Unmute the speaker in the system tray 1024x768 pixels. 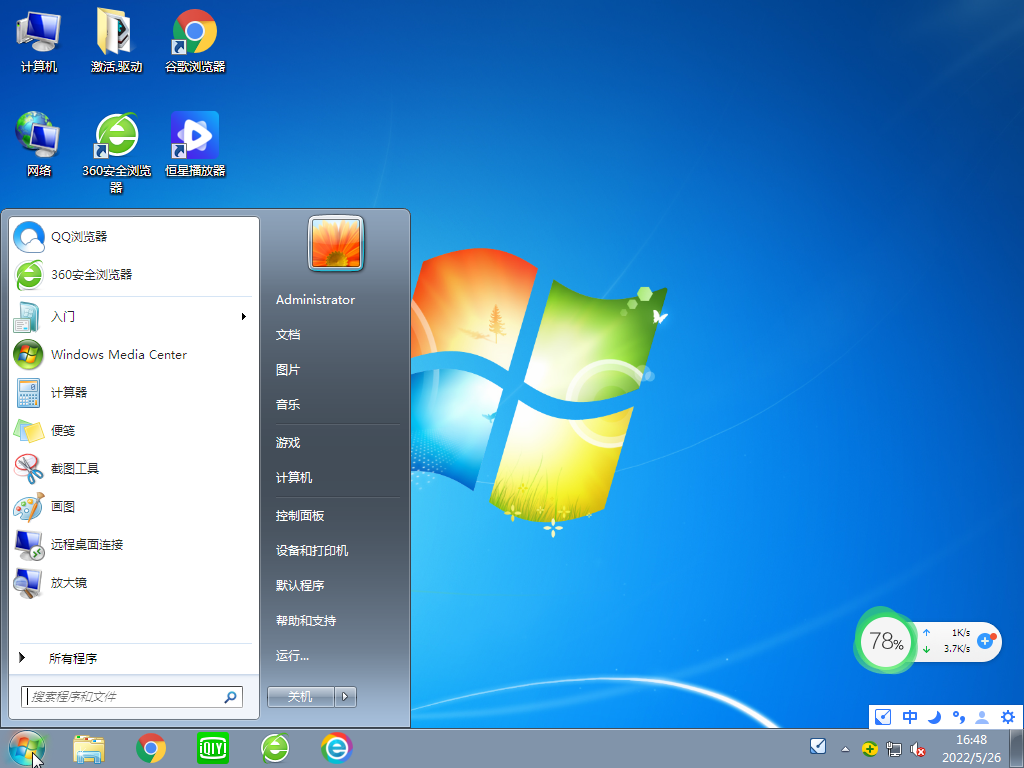(x=919, y=748)
